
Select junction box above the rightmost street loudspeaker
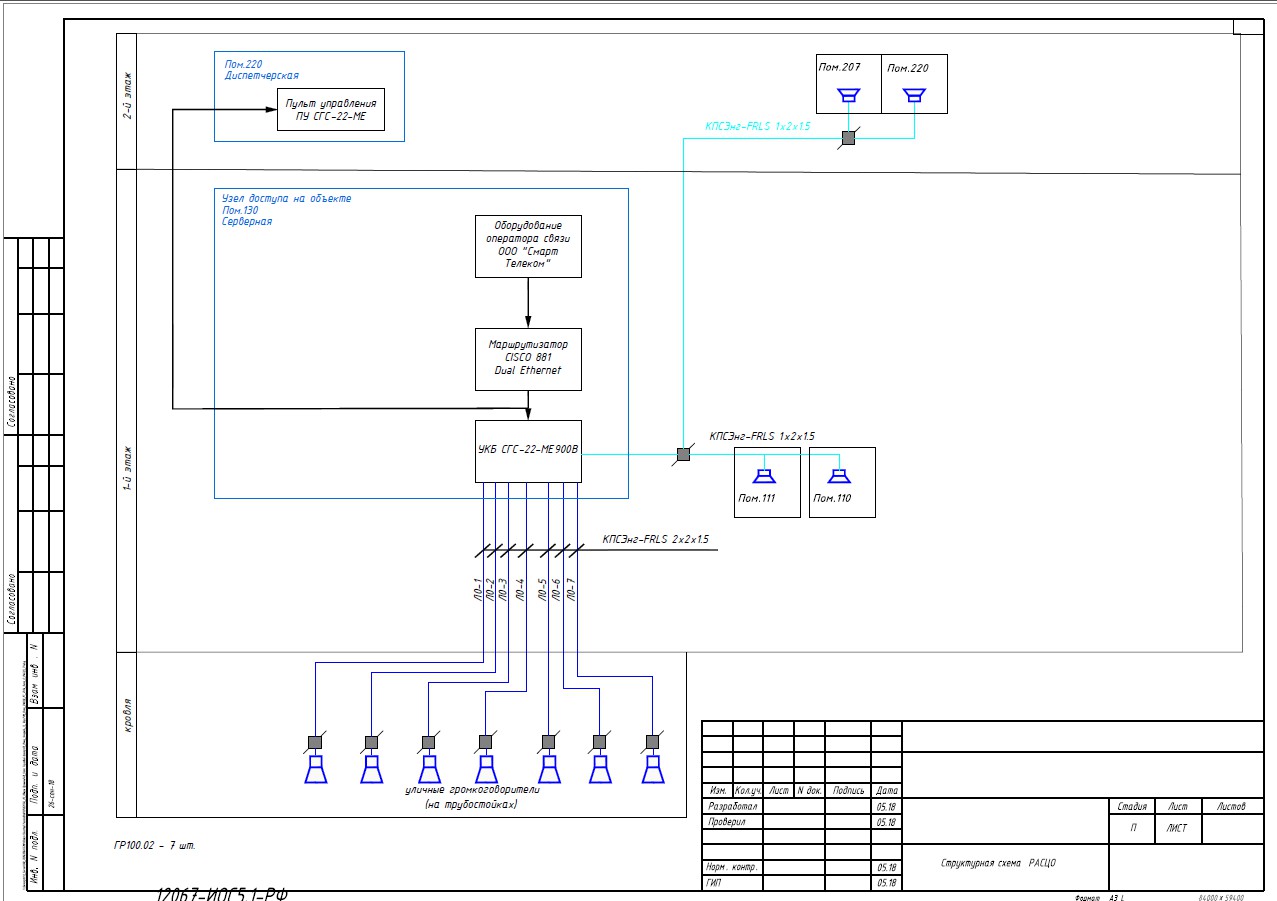652,742
